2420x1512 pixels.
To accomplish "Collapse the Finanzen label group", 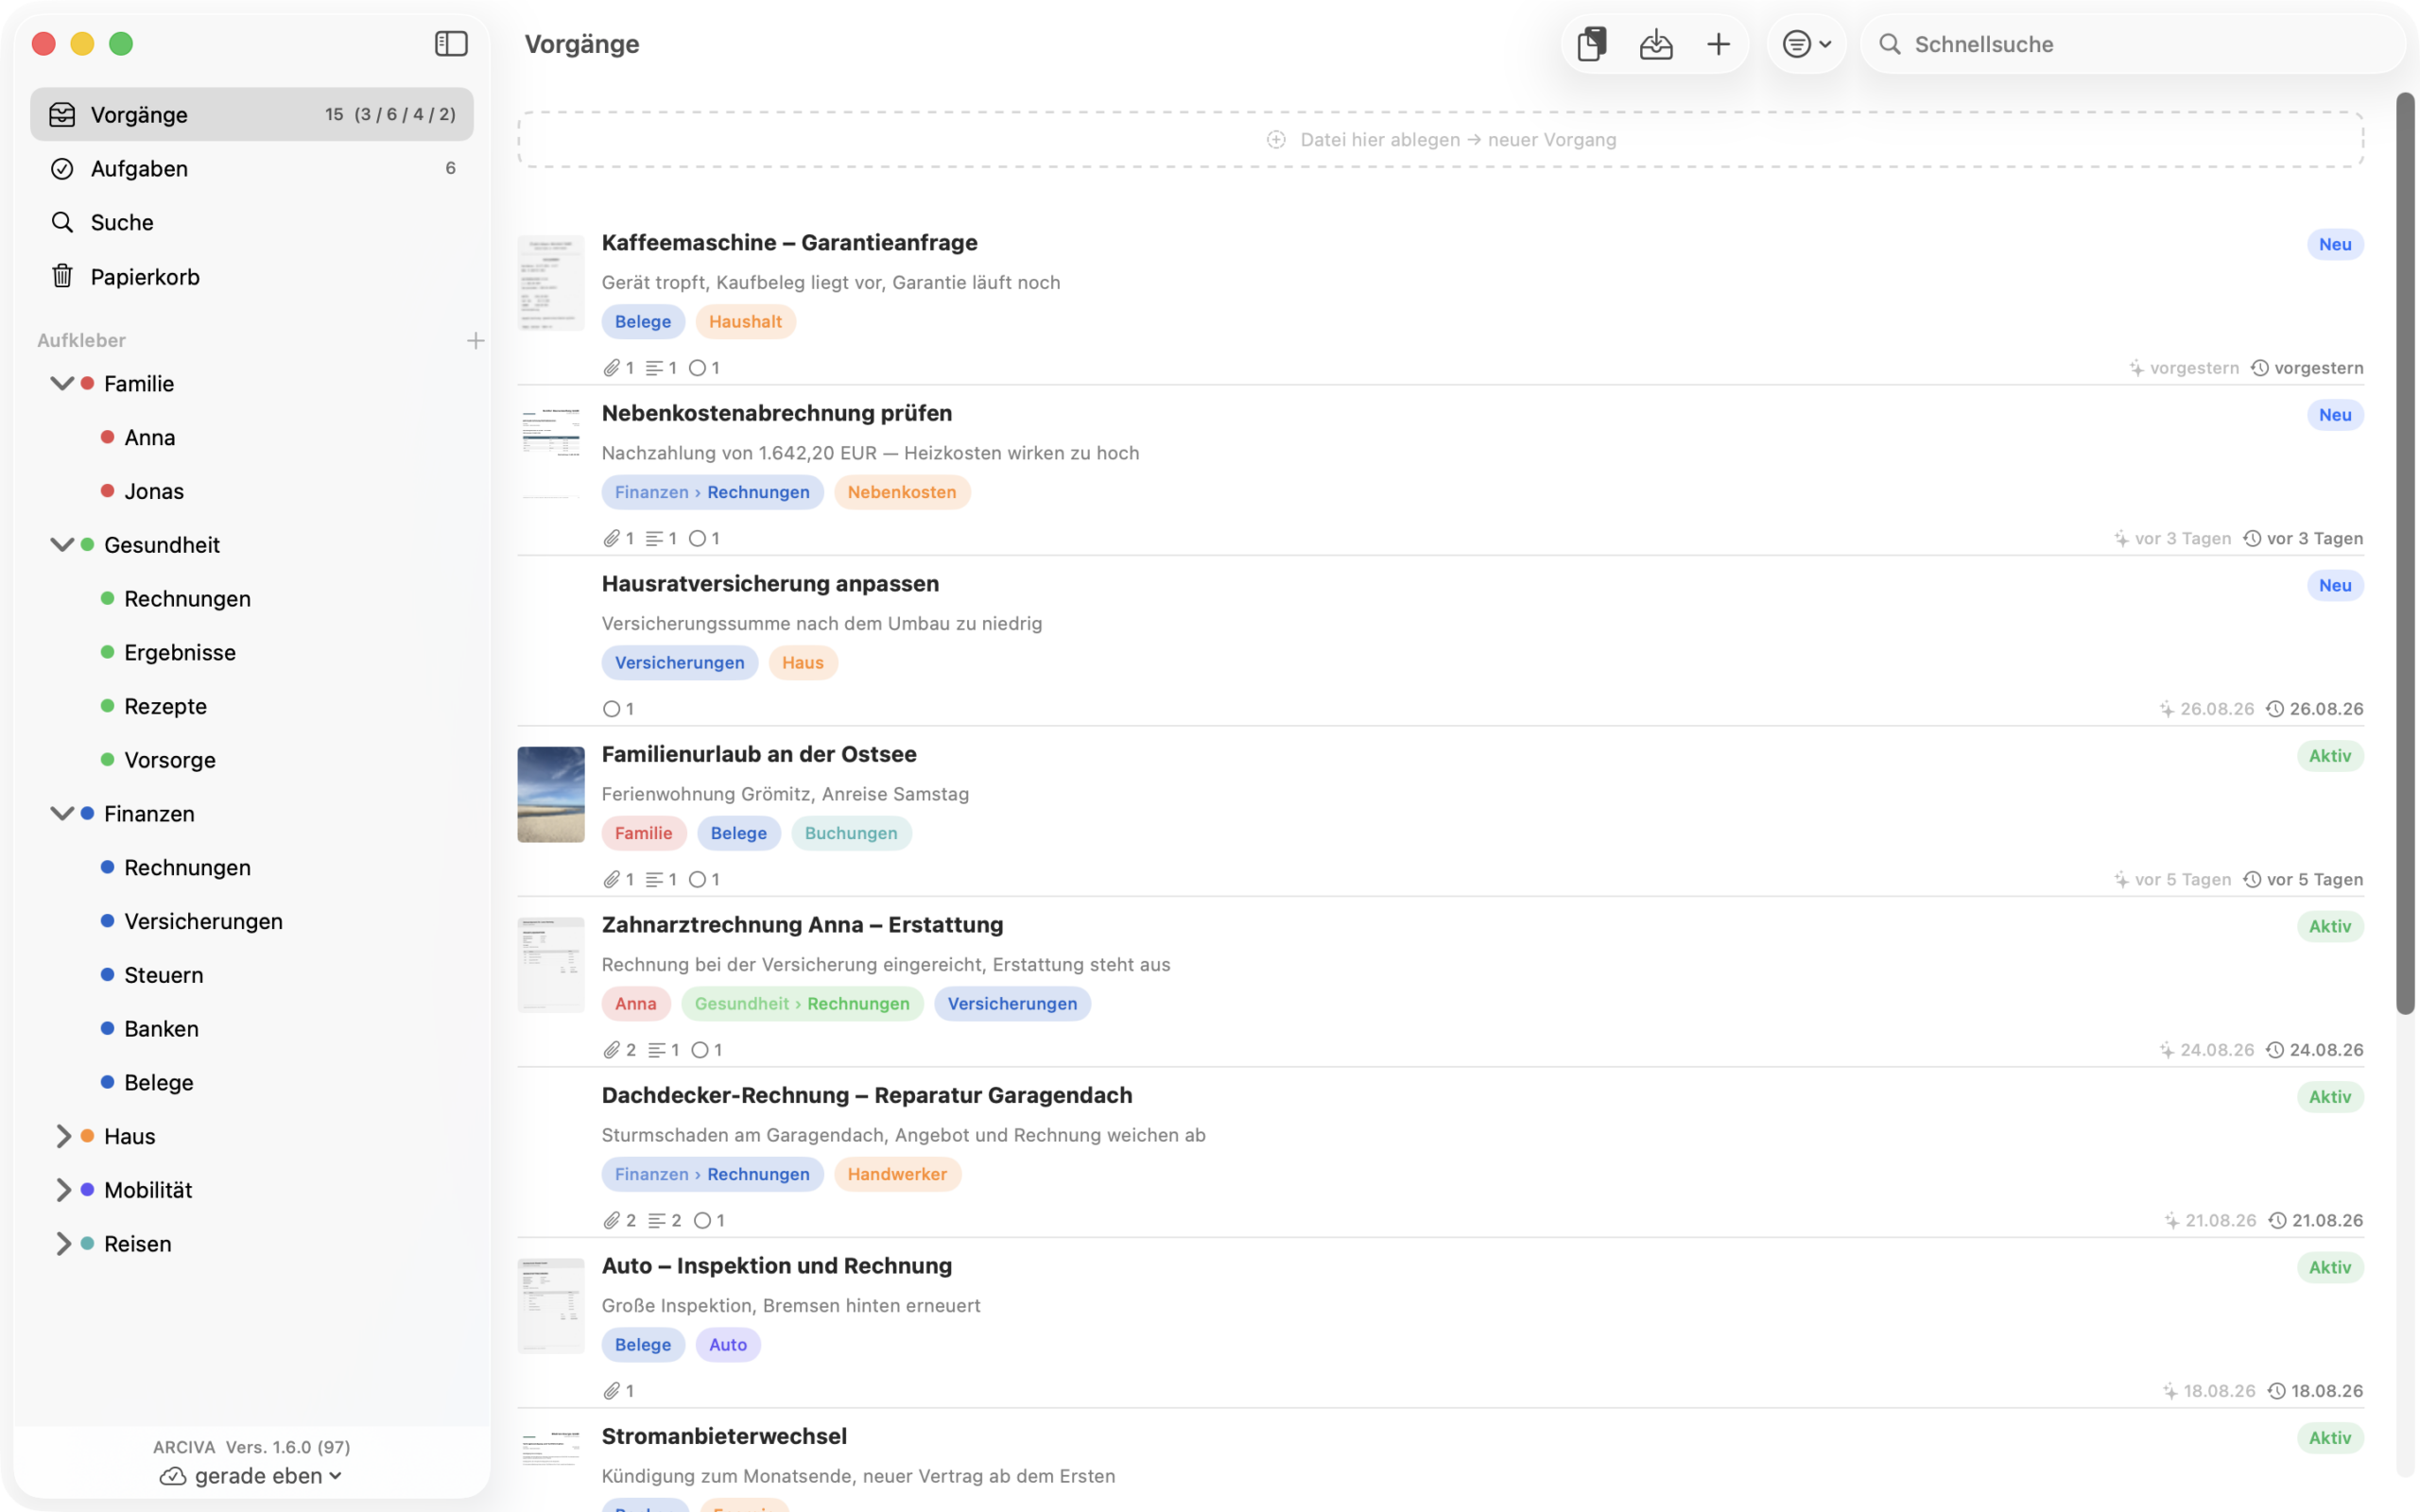I will 62,813.
